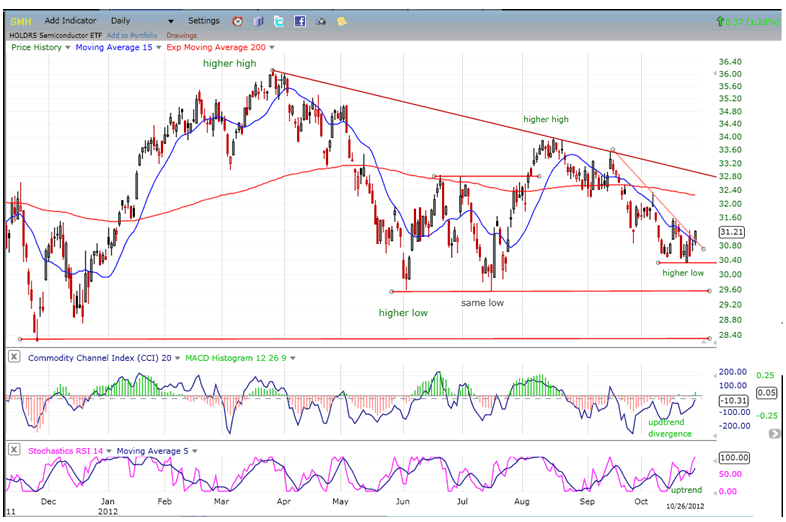The image size is (786, 522).
Task: Click the yellow note icon
Action: (x=342, y=21)
